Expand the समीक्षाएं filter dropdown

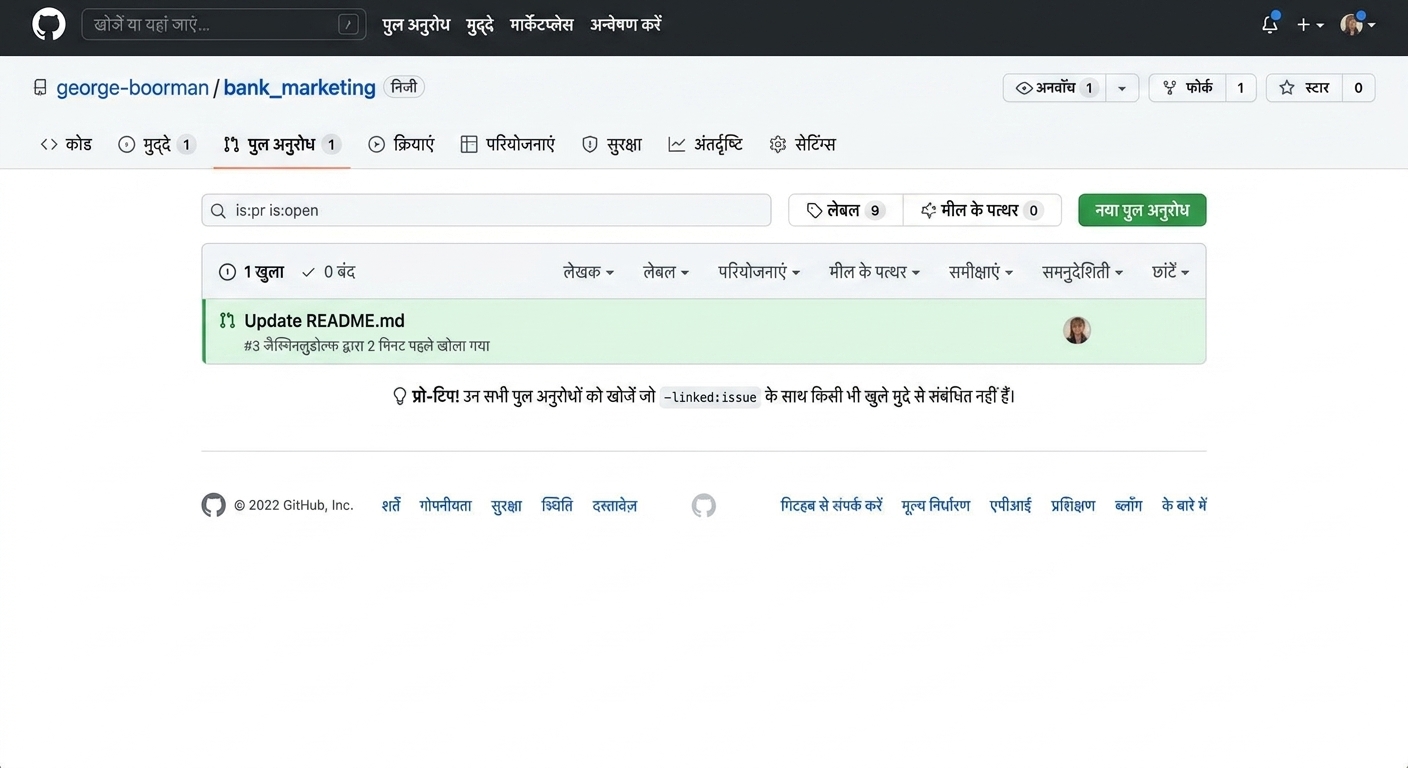pos(981,272)
